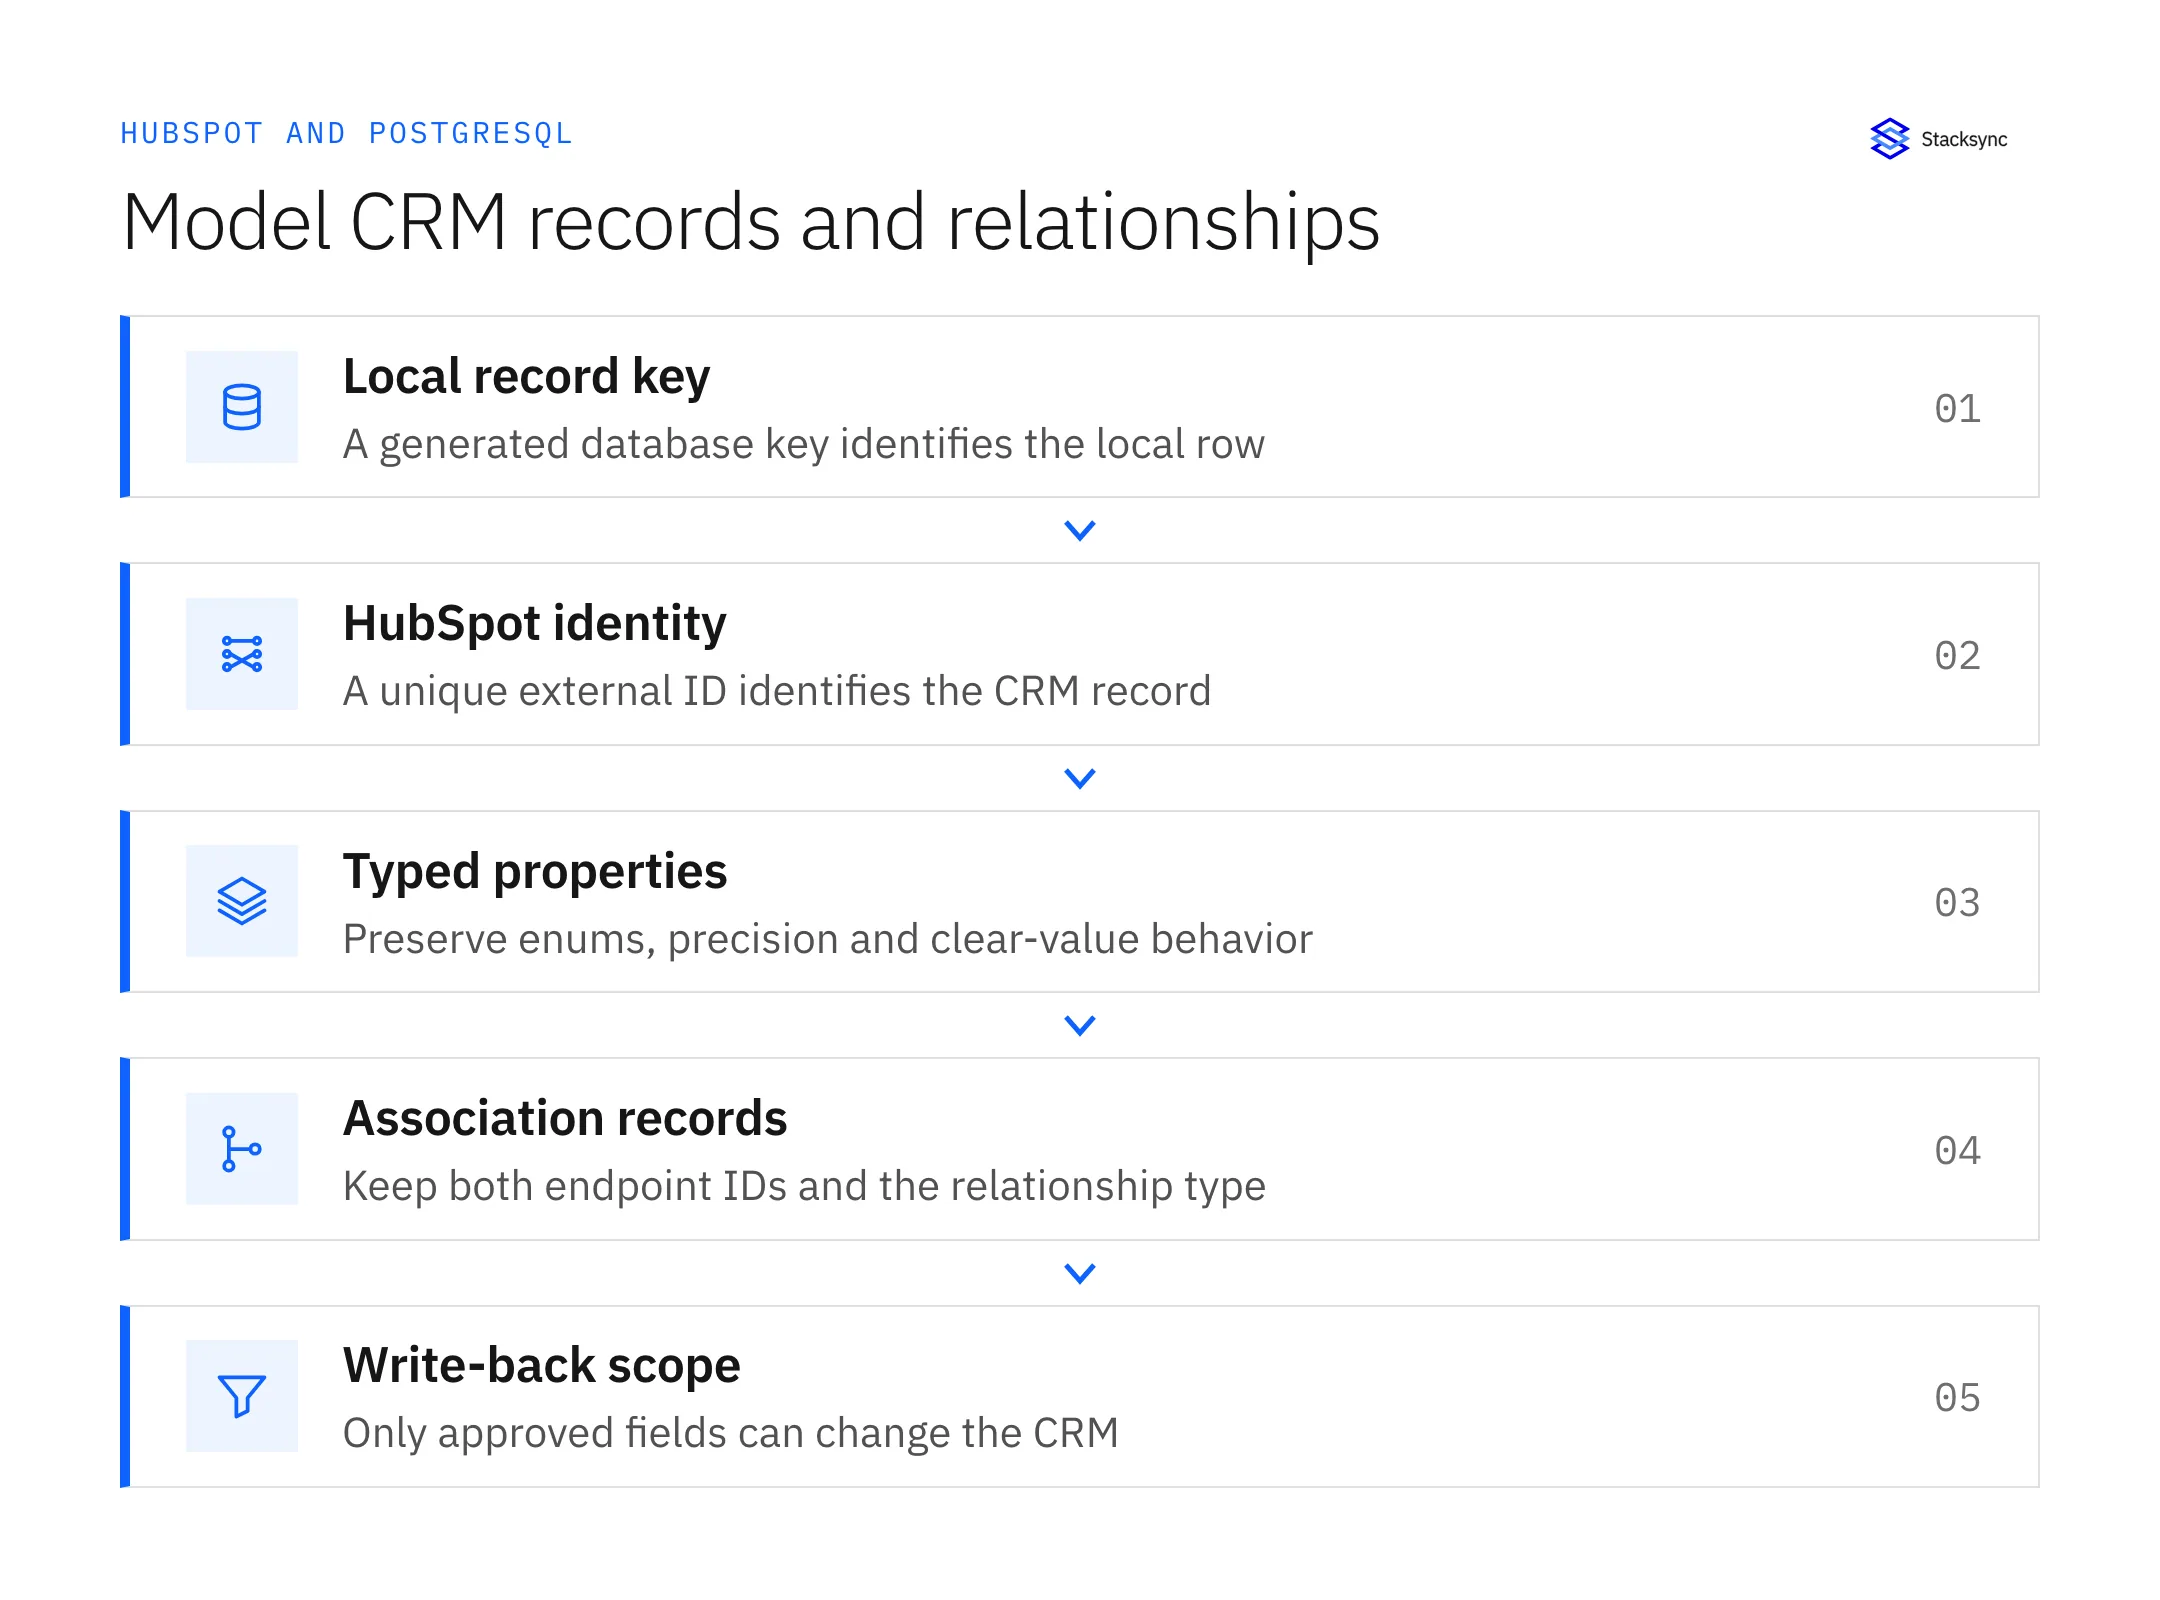Click 'A unique external ID identifies the CRM record'

[x=777, y=691]
